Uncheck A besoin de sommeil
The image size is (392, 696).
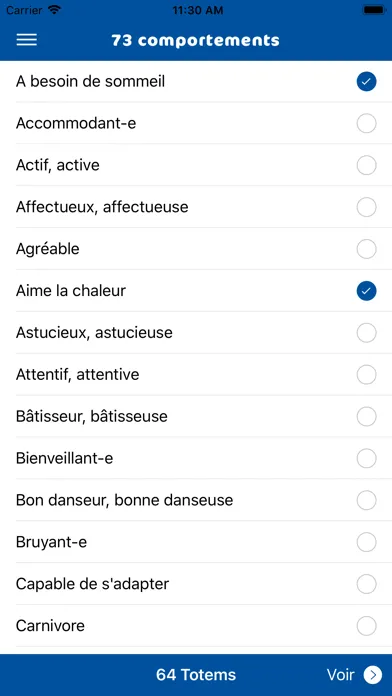coord(366,82)
